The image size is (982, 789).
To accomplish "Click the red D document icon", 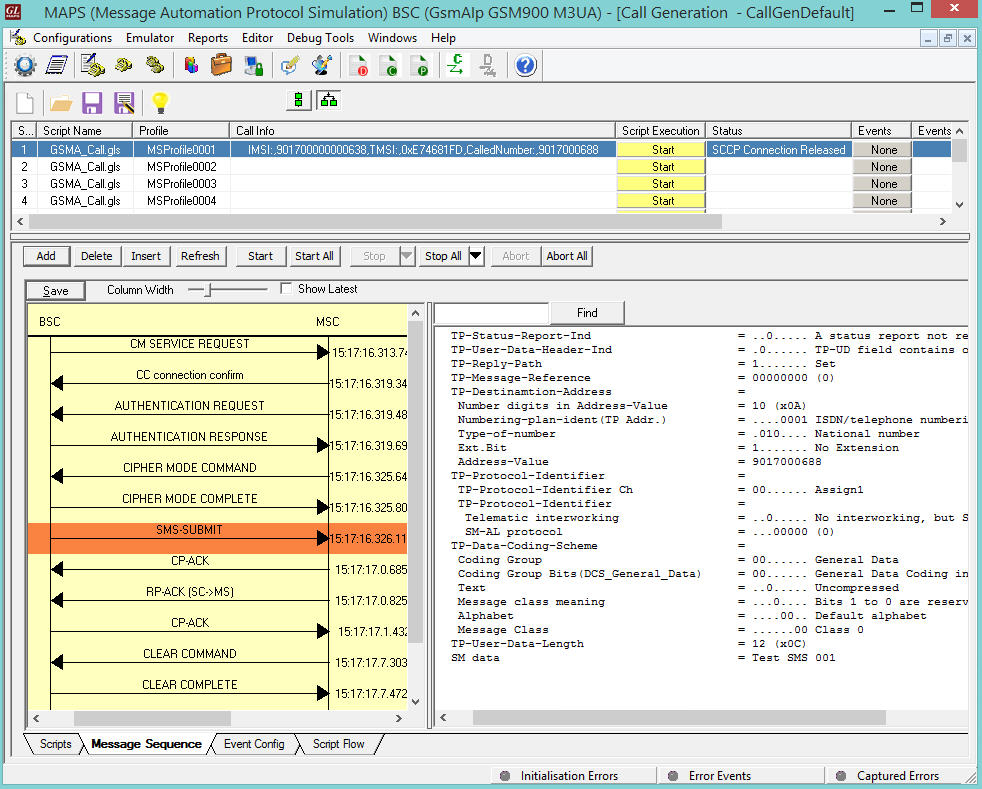I will 359,66.
